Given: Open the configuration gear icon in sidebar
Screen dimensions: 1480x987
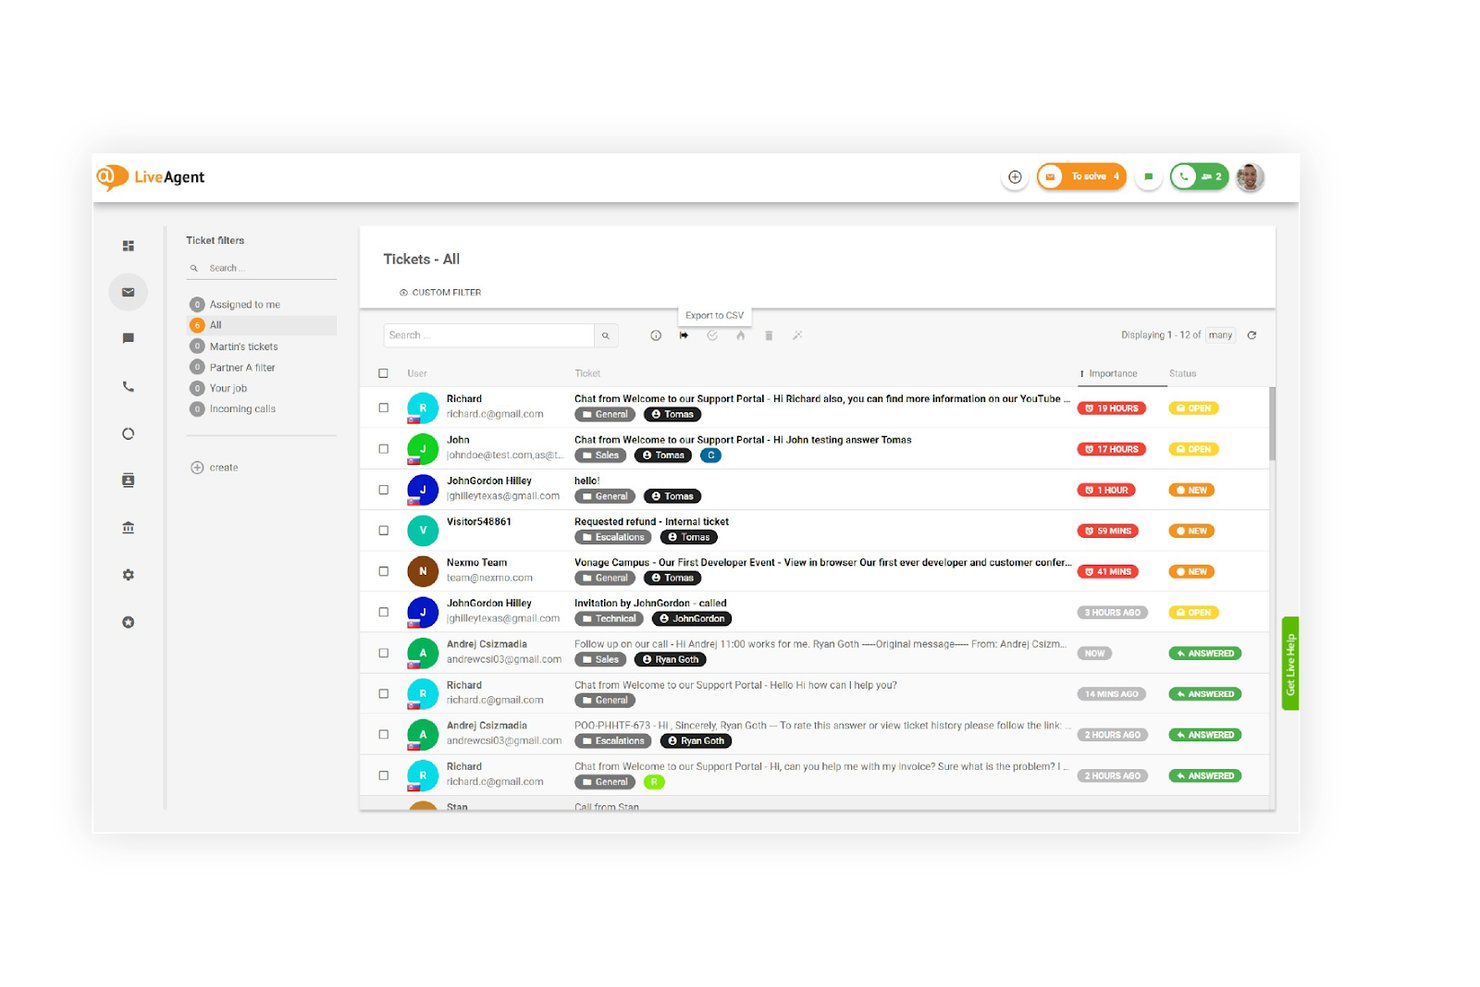Looking at the screenshot, I should coord(128,575).
